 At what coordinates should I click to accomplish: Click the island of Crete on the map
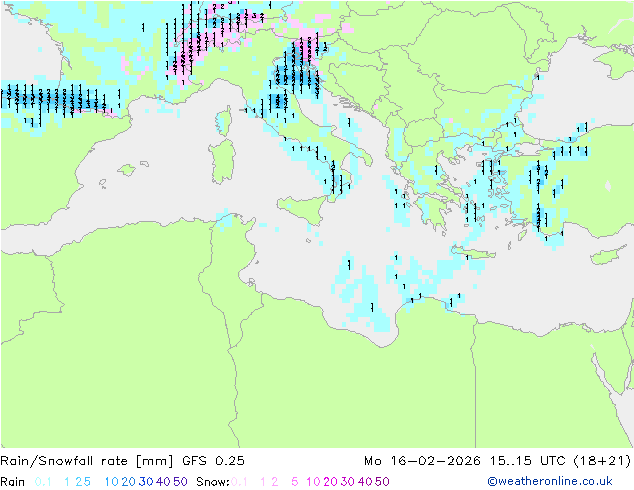coord(472,253)
